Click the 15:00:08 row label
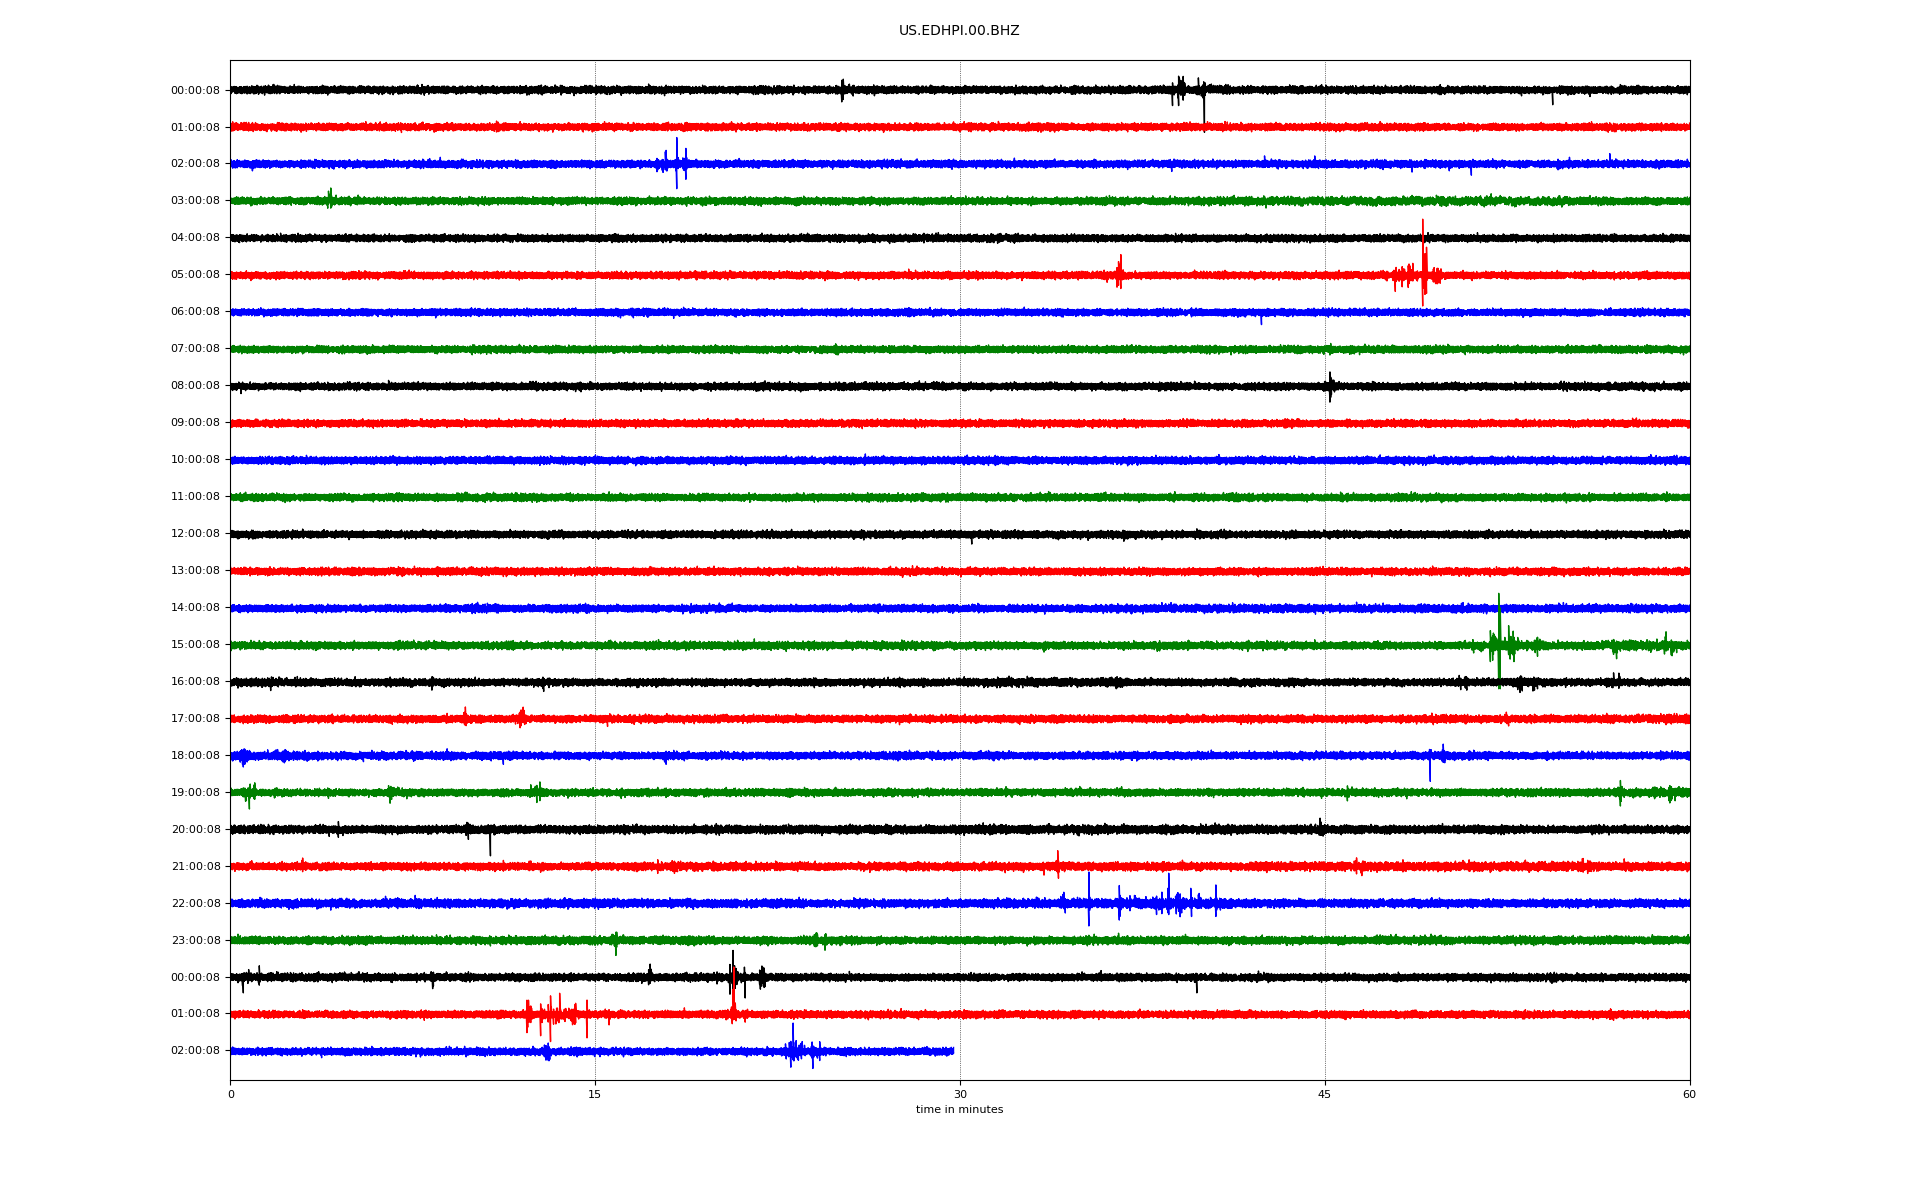The height and width of the screenshot is (1200, 1920). (x=195, y=645)
